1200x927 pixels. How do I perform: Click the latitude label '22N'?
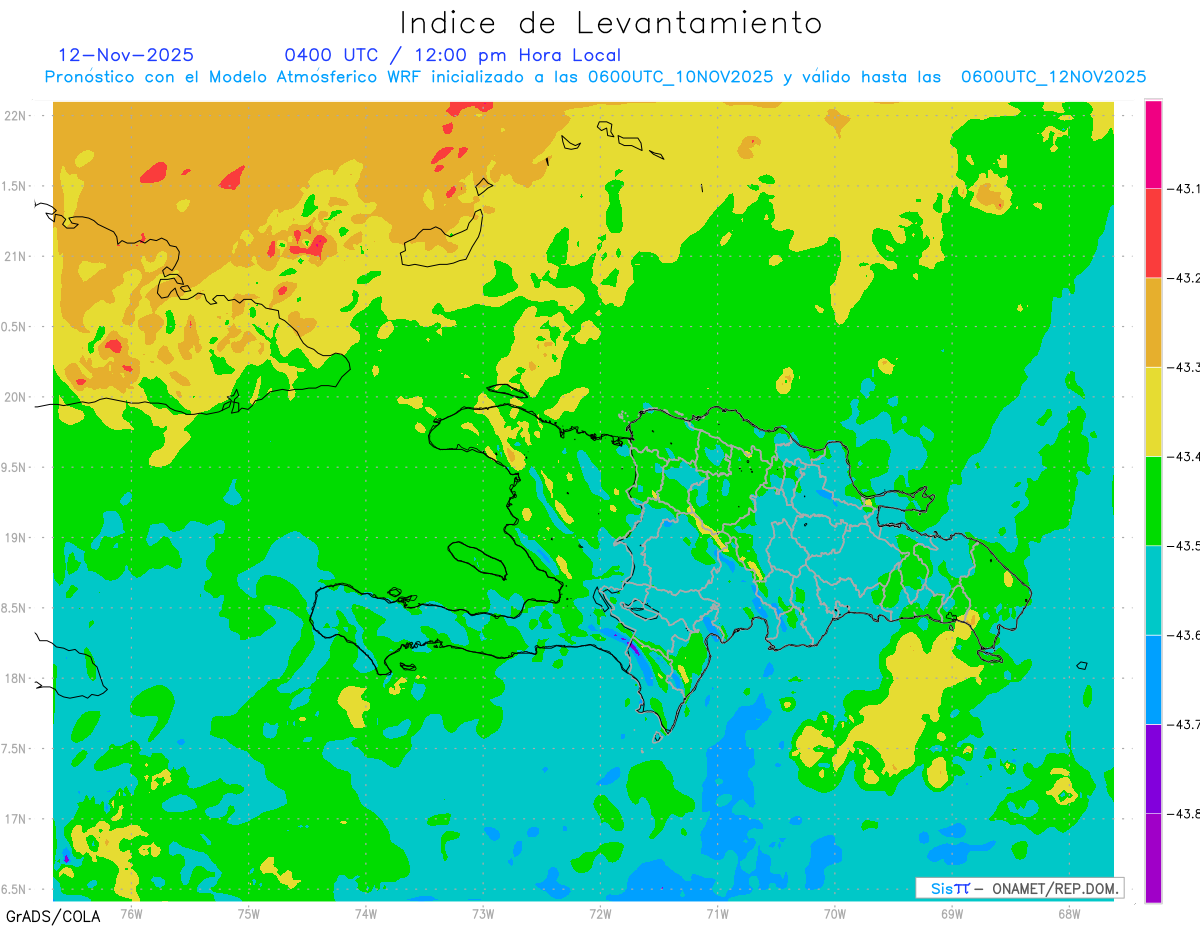point(16,115)
